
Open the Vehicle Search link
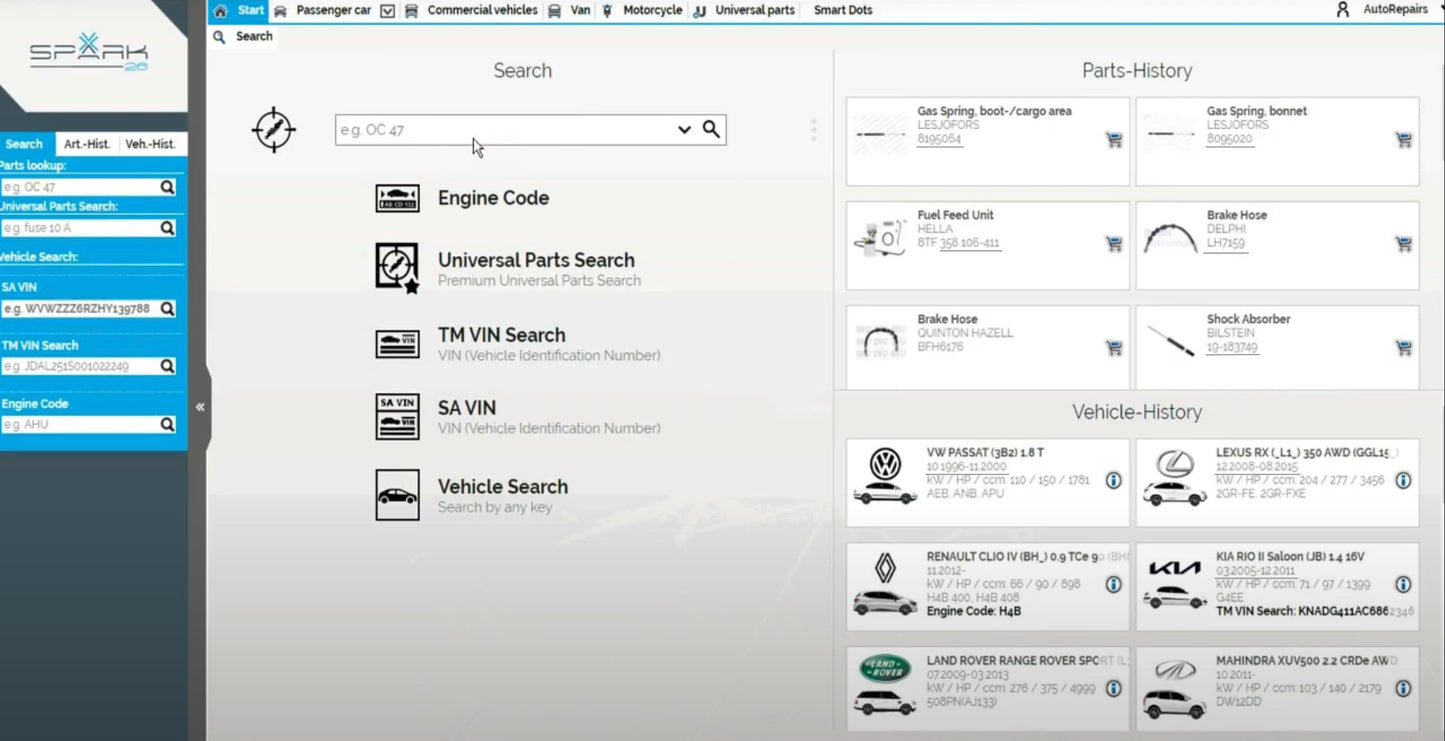(x=503, y=487)
